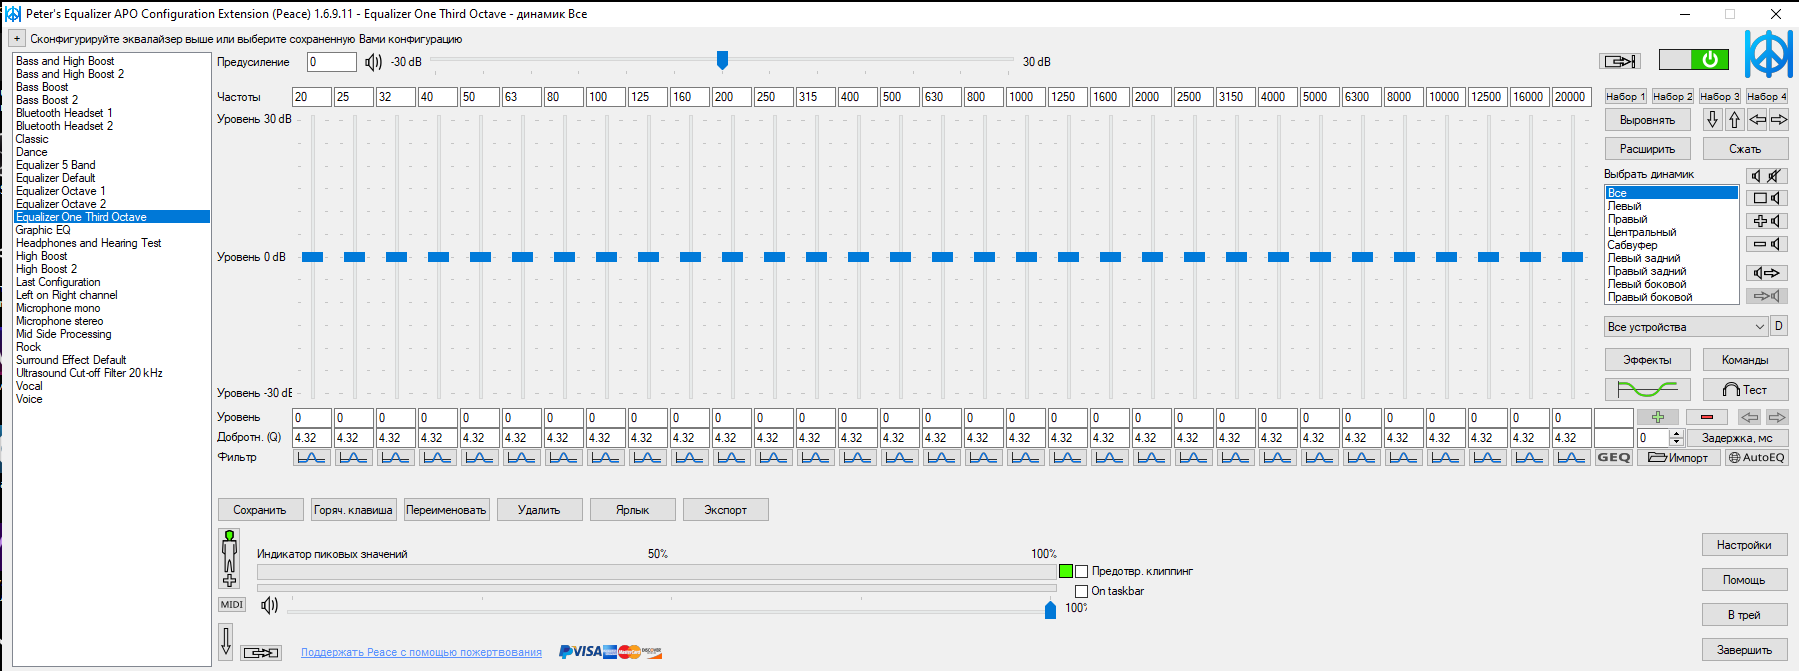
Task: Click the mute/unmute speaker icon button
Action: coord(1767,176)
